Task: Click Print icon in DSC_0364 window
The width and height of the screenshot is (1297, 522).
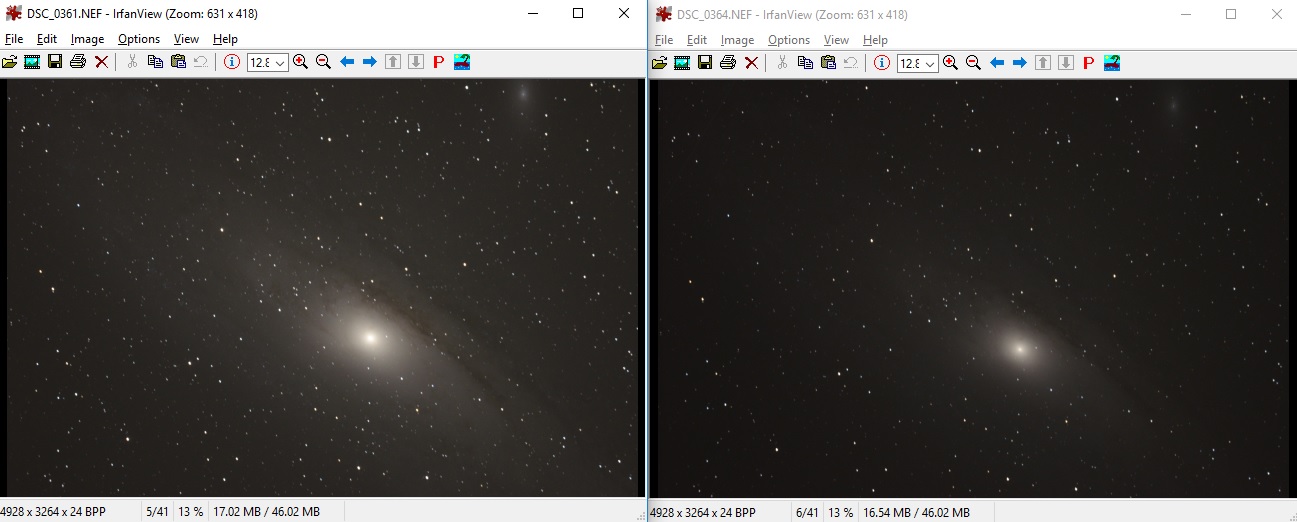Action: (x=728, y=62)
